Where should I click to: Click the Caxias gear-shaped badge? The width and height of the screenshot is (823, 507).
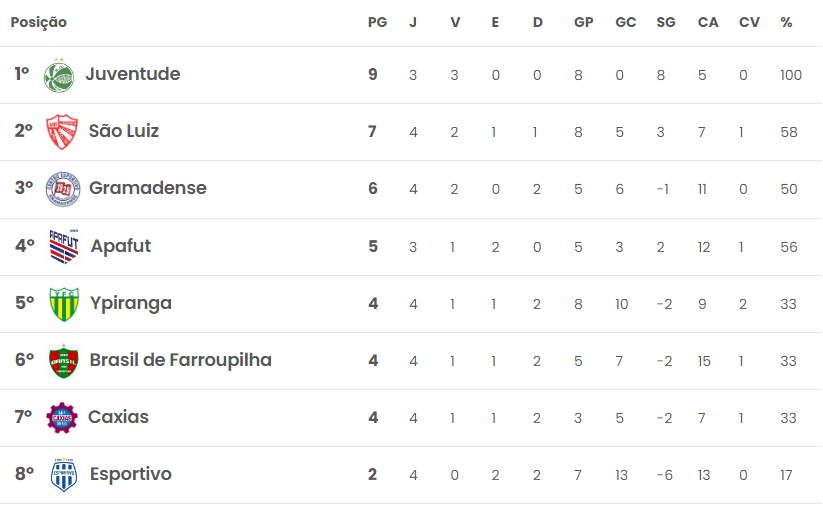pyautogui.click(x=62, y=418)
